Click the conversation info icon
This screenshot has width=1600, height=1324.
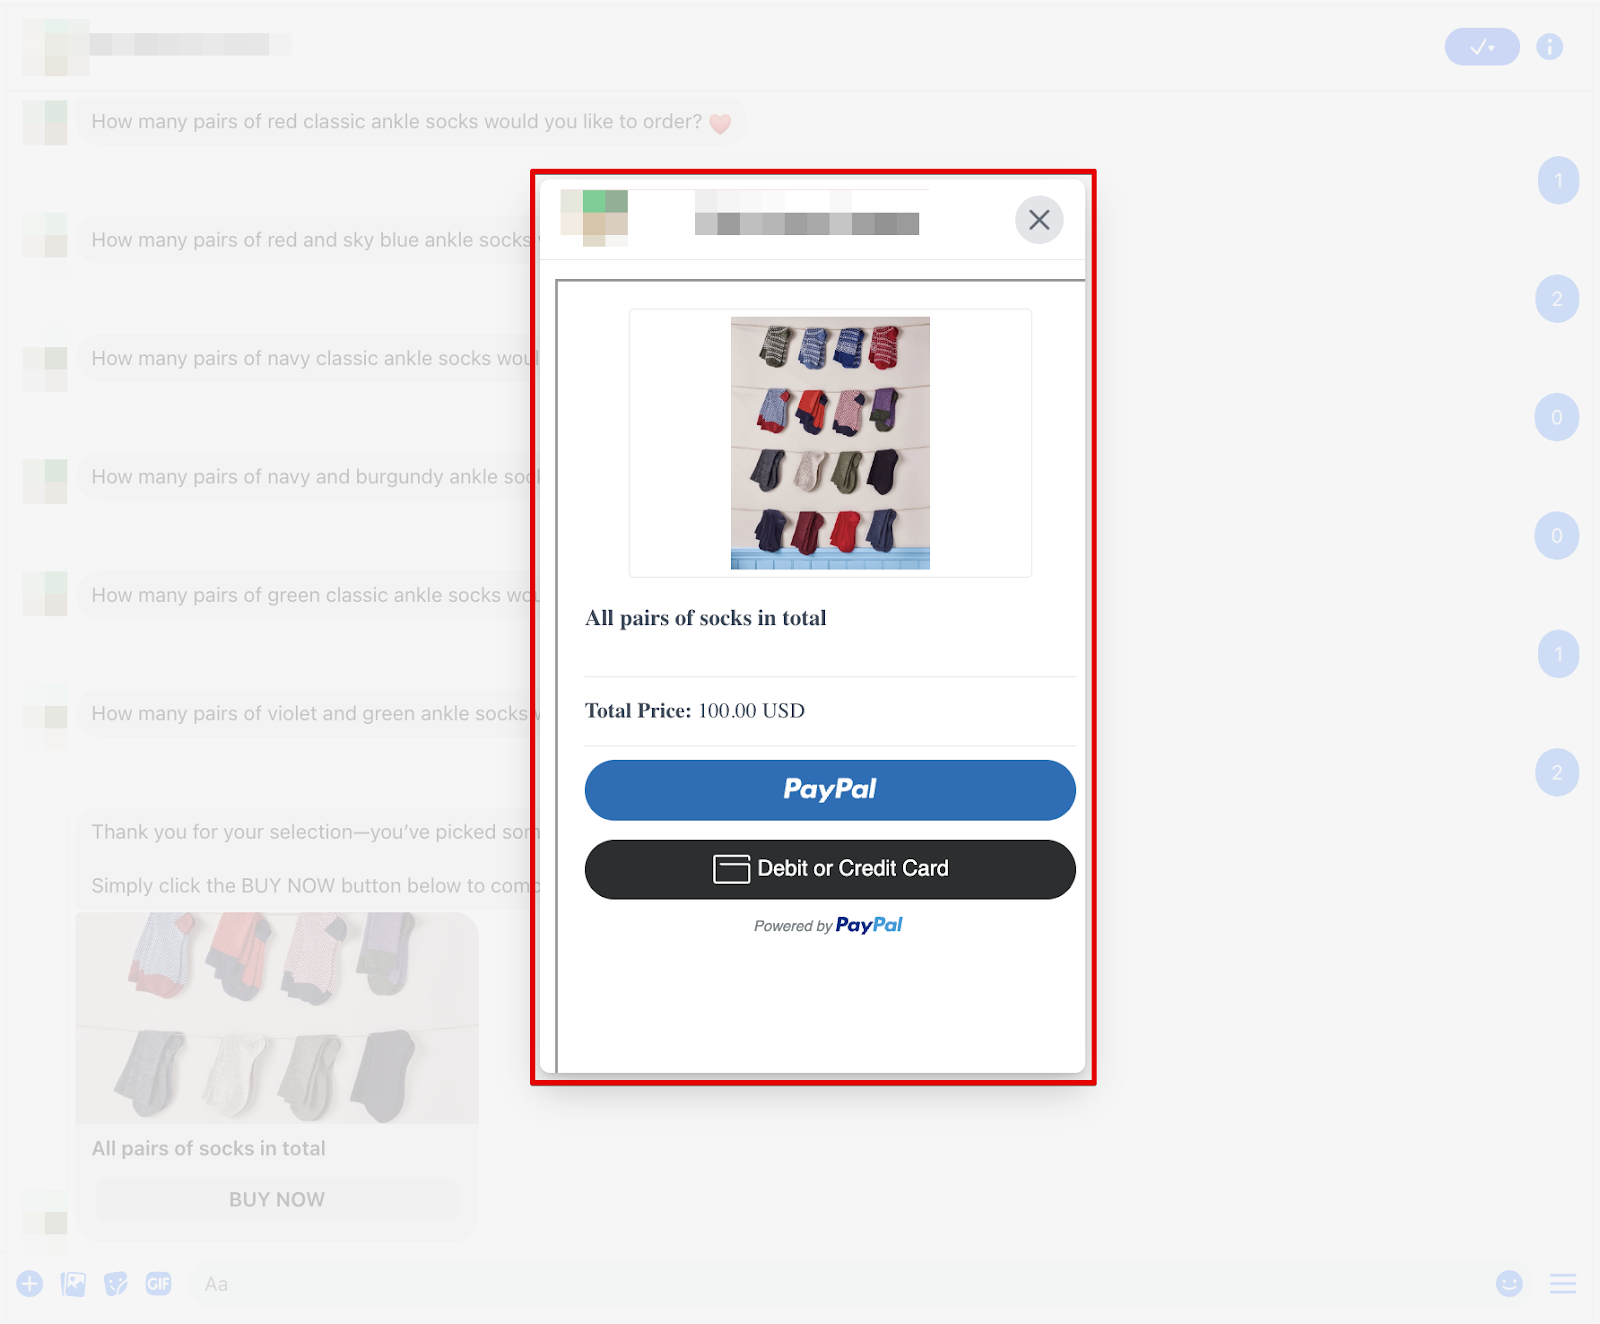(x=1549, y=46)
